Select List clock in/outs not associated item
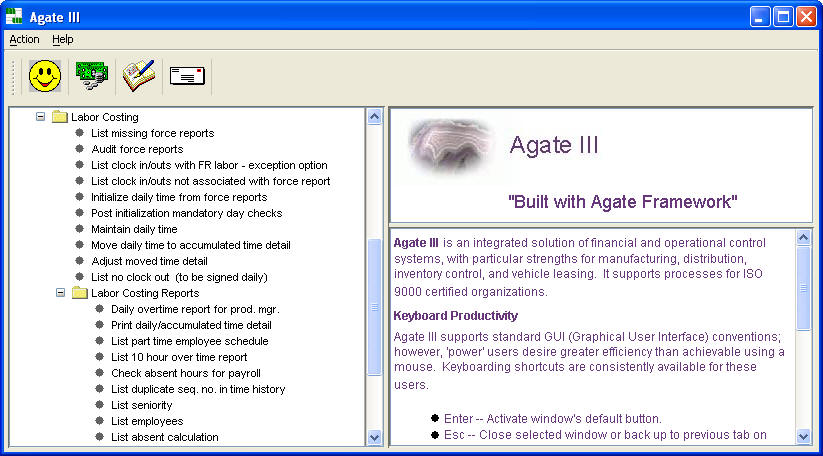This screenshot has height=456, width=823. click(x=210, y=181)
